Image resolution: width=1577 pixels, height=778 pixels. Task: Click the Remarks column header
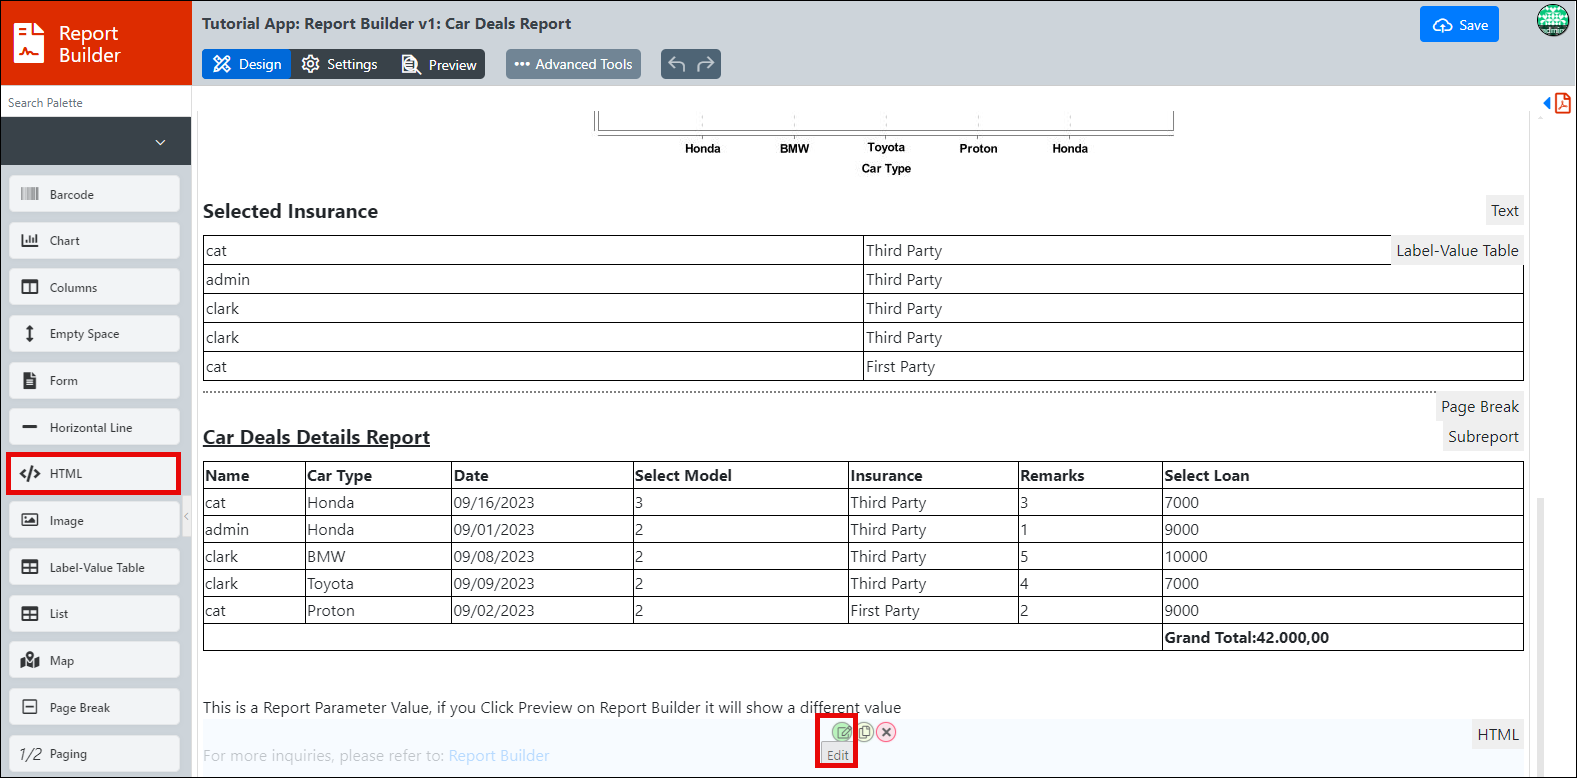point(1090,476)
